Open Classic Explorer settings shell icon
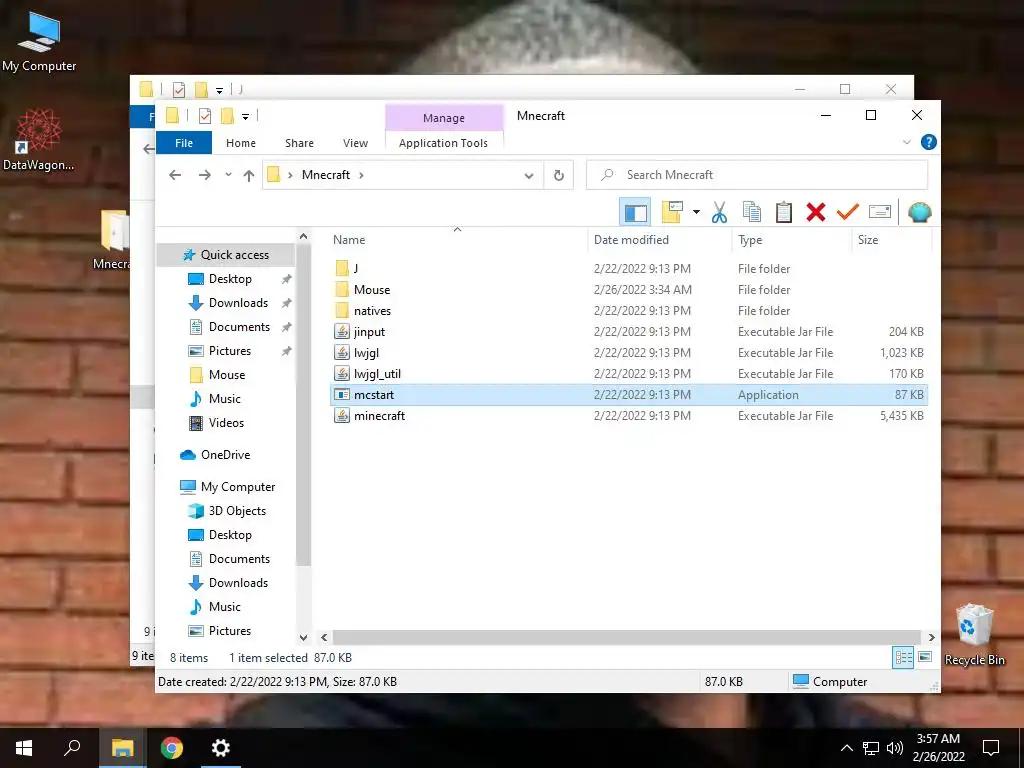 (x=920, y=212)
